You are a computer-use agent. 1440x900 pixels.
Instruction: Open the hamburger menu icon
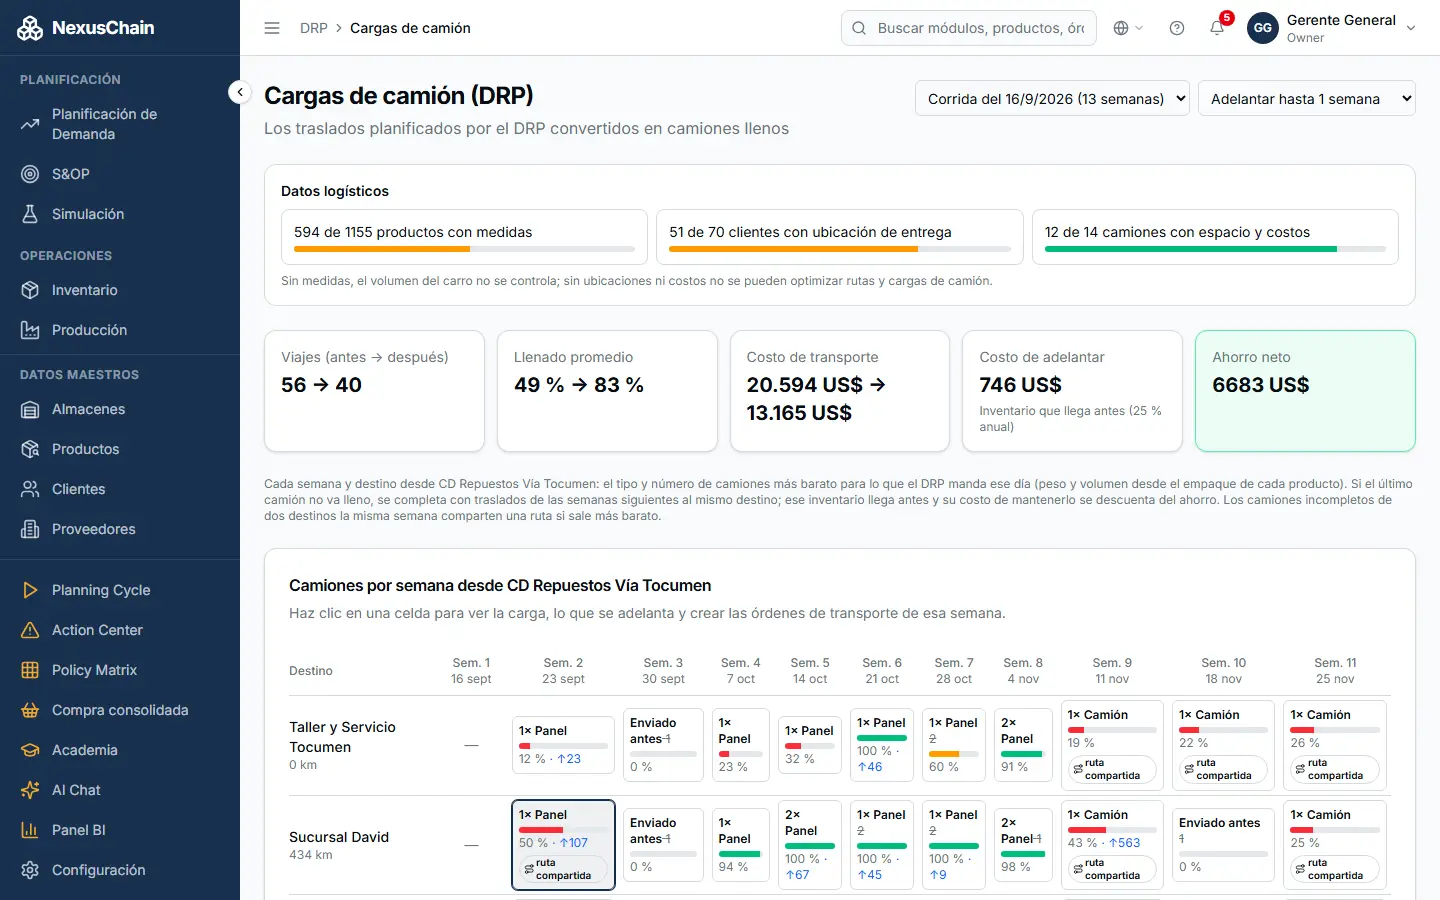click(x=272, y=28)
